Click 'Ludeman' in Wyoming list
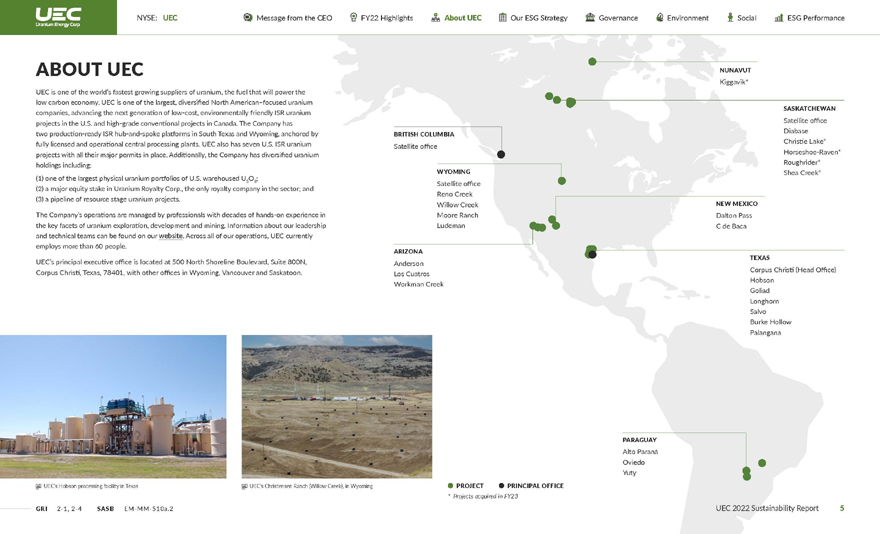880x534 pixels. tap(451, 226)
